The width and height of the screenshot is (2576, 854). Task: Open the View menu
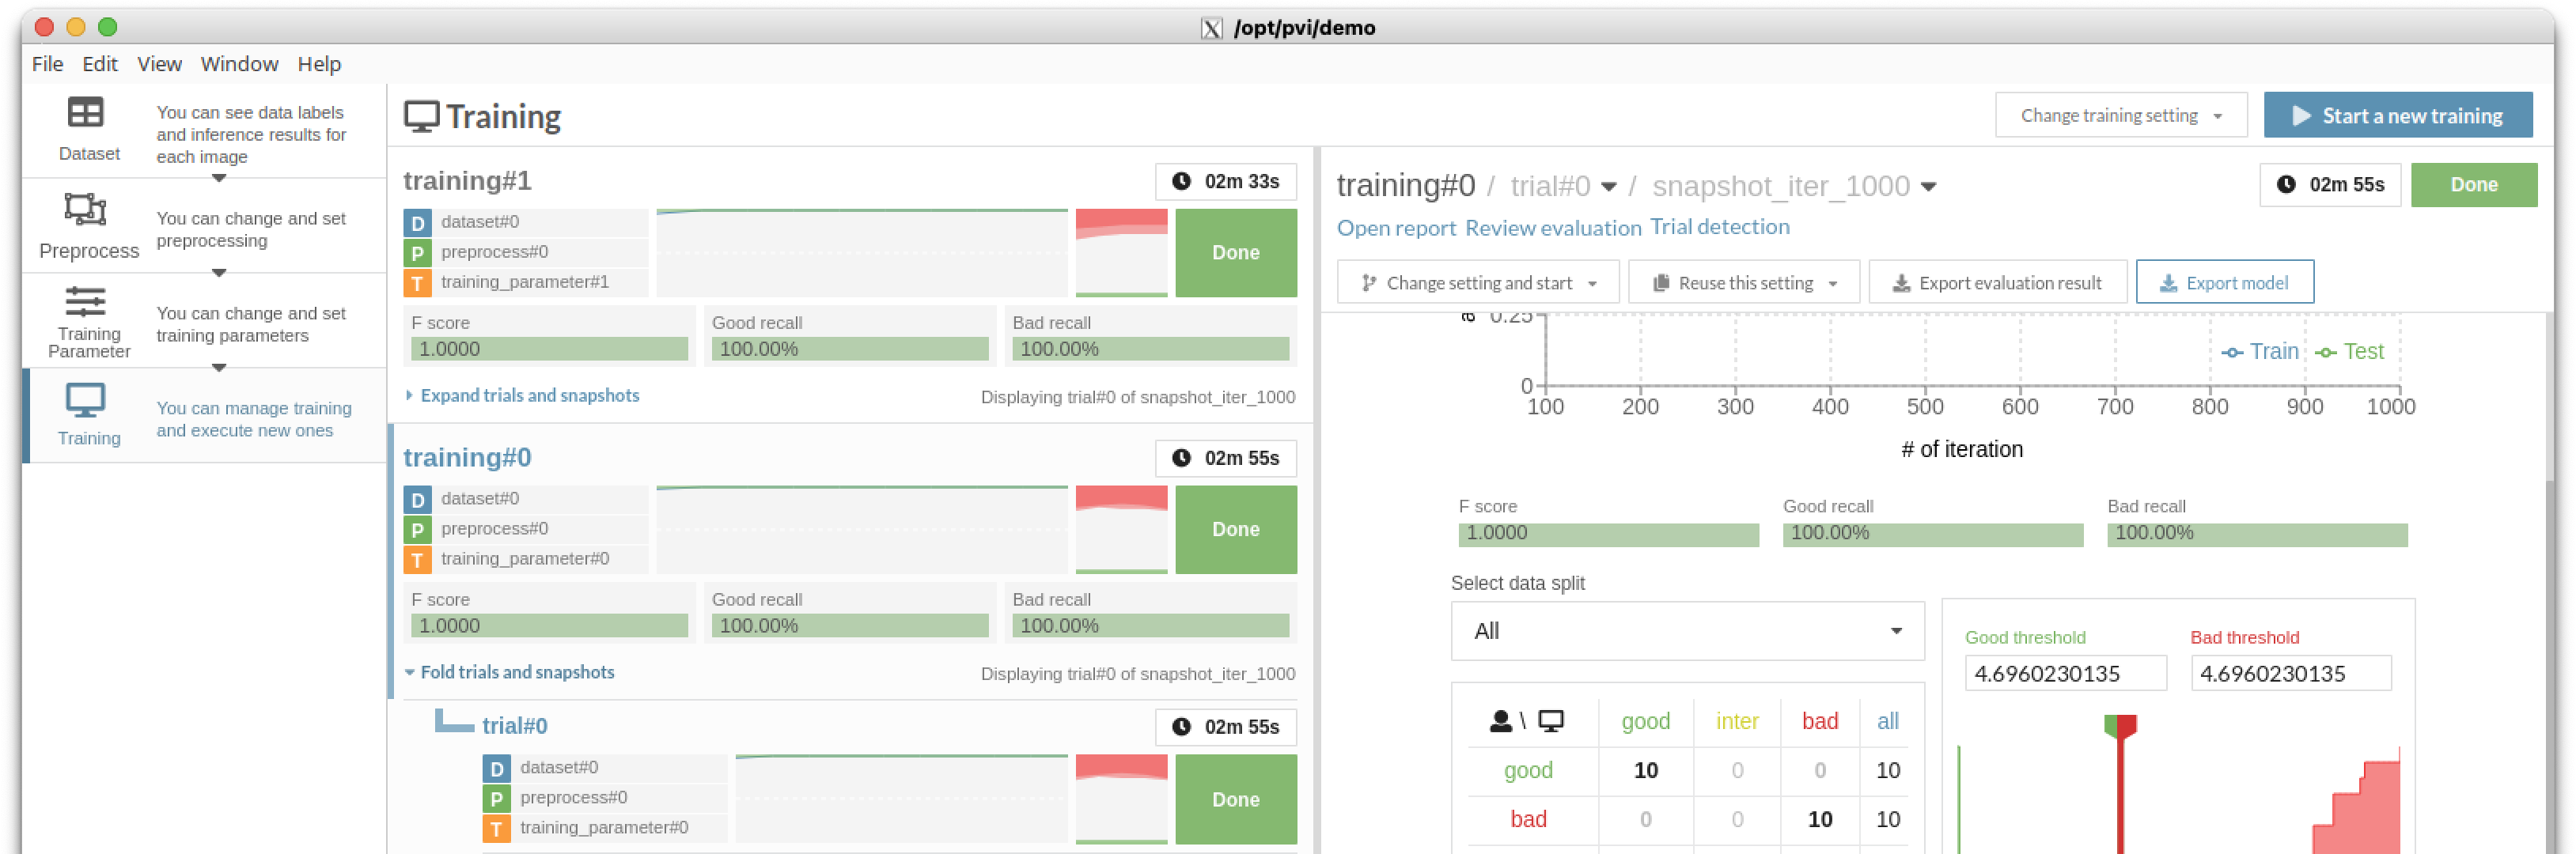[x=159, y=64]
